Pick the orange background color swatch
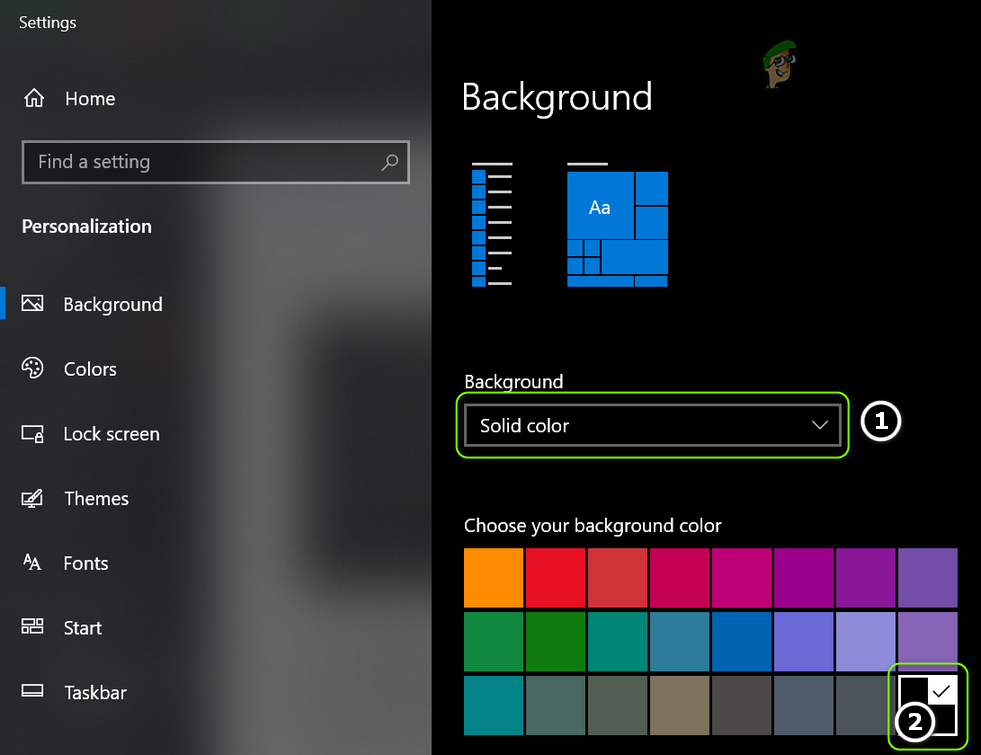 click(x=493, y=578)
